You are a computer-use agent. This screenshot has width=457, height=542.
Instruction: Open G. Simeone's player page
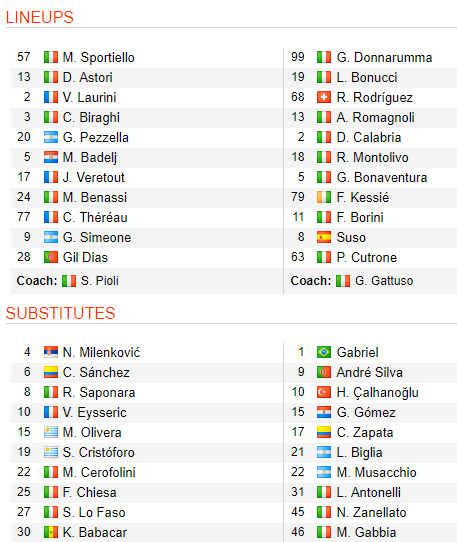97,237
